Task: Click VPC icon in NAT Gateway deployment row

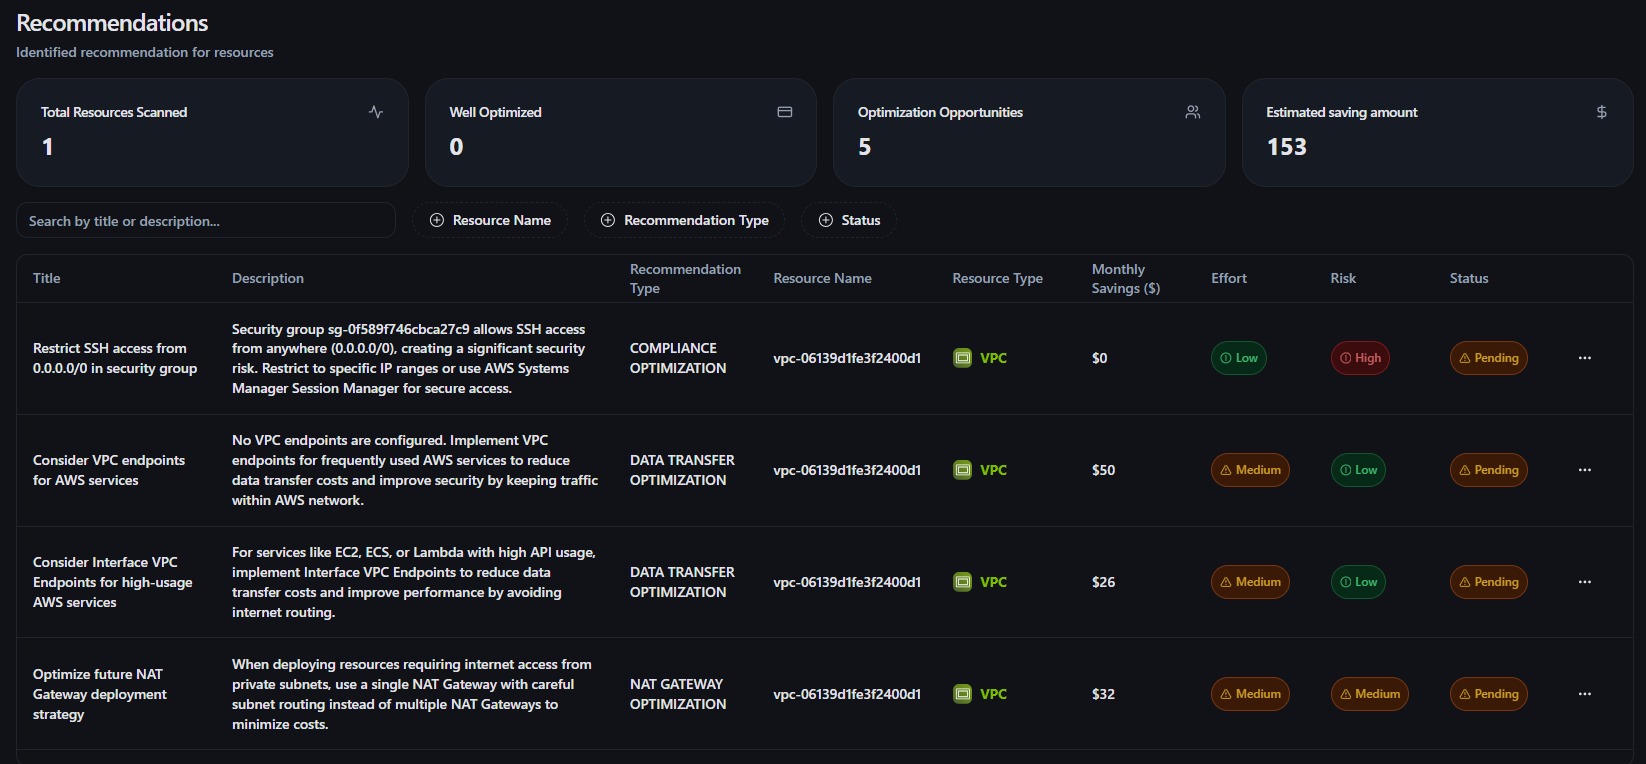Action: click(x=962, y=694)
